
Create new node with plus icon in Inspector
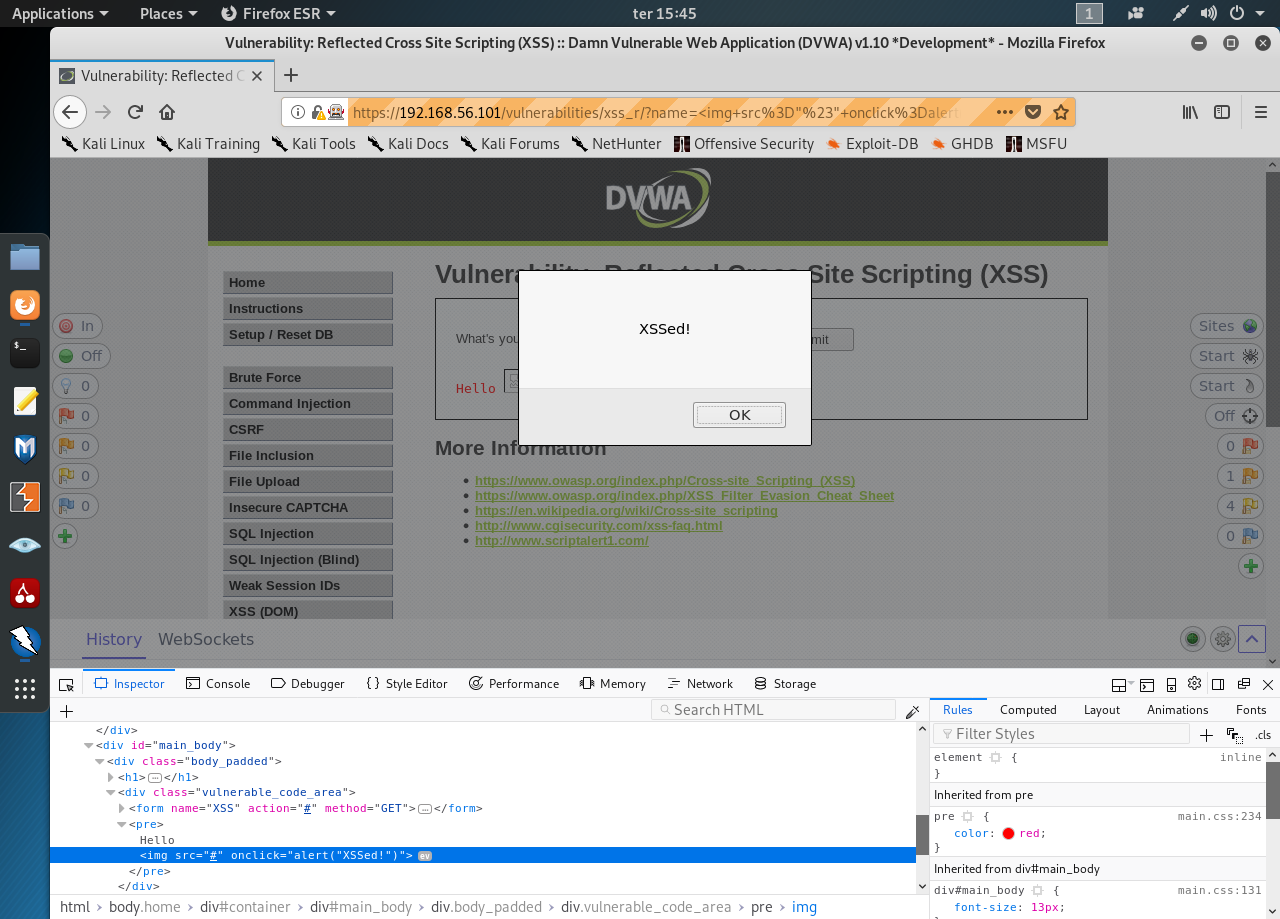[66, 711]
